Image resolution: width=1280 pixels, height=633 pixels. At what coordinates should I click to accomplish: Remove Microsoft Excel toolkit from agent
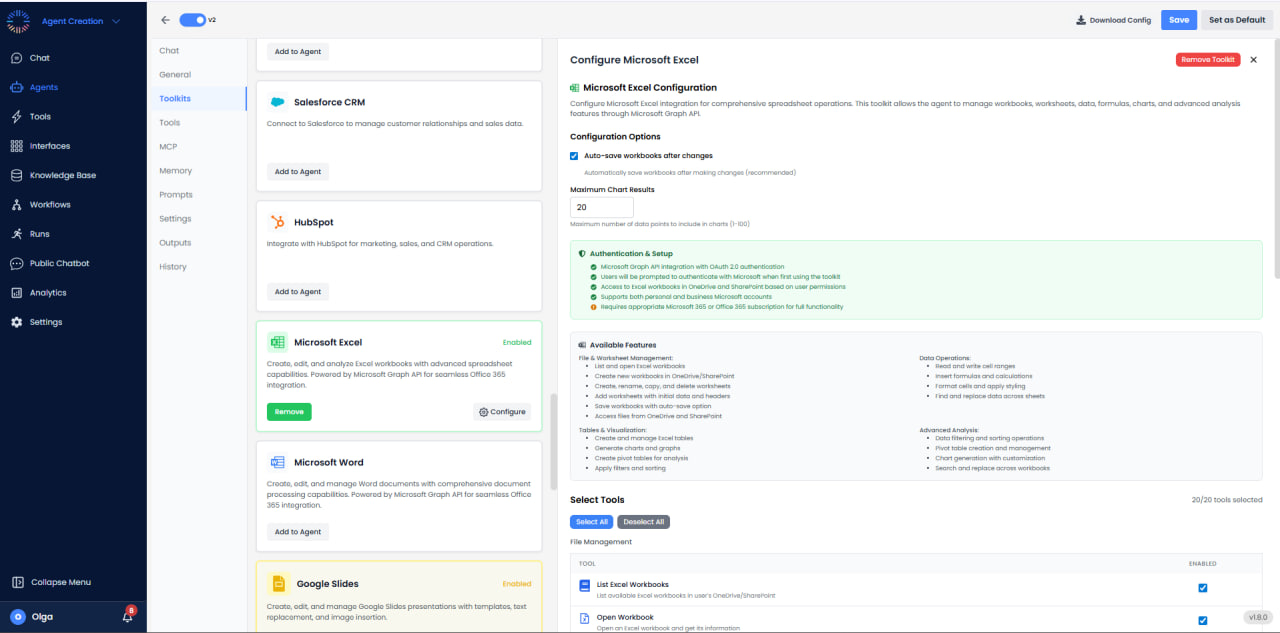click(x=289, y=412)
